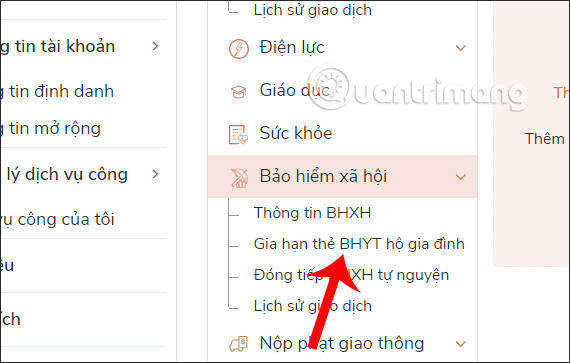Open the Nộp phạt giao thông menu item
The width and height of the screenshot is (570, 363).
point(342,343)
